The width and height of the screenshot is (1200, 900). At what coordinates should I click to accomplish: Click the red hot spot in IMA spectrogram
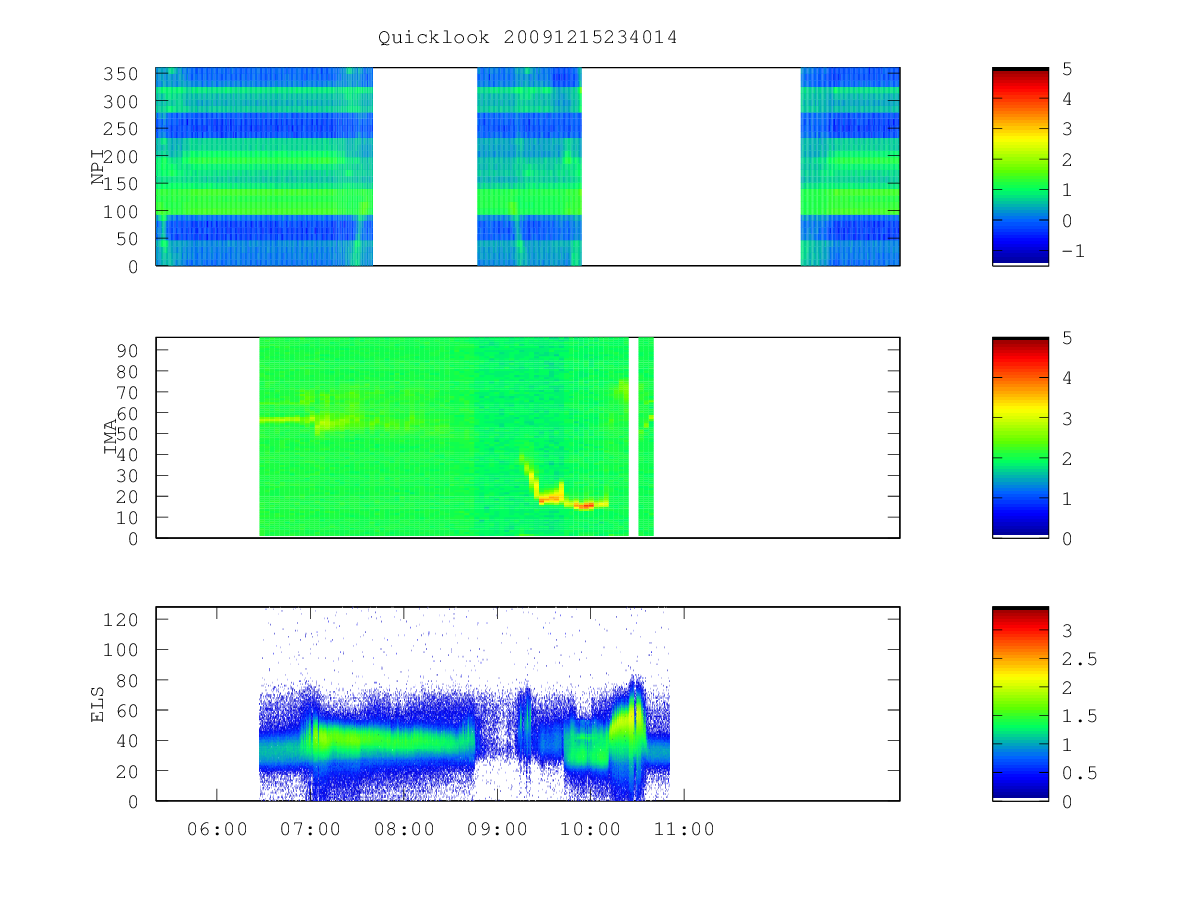(x=585, y=506)
